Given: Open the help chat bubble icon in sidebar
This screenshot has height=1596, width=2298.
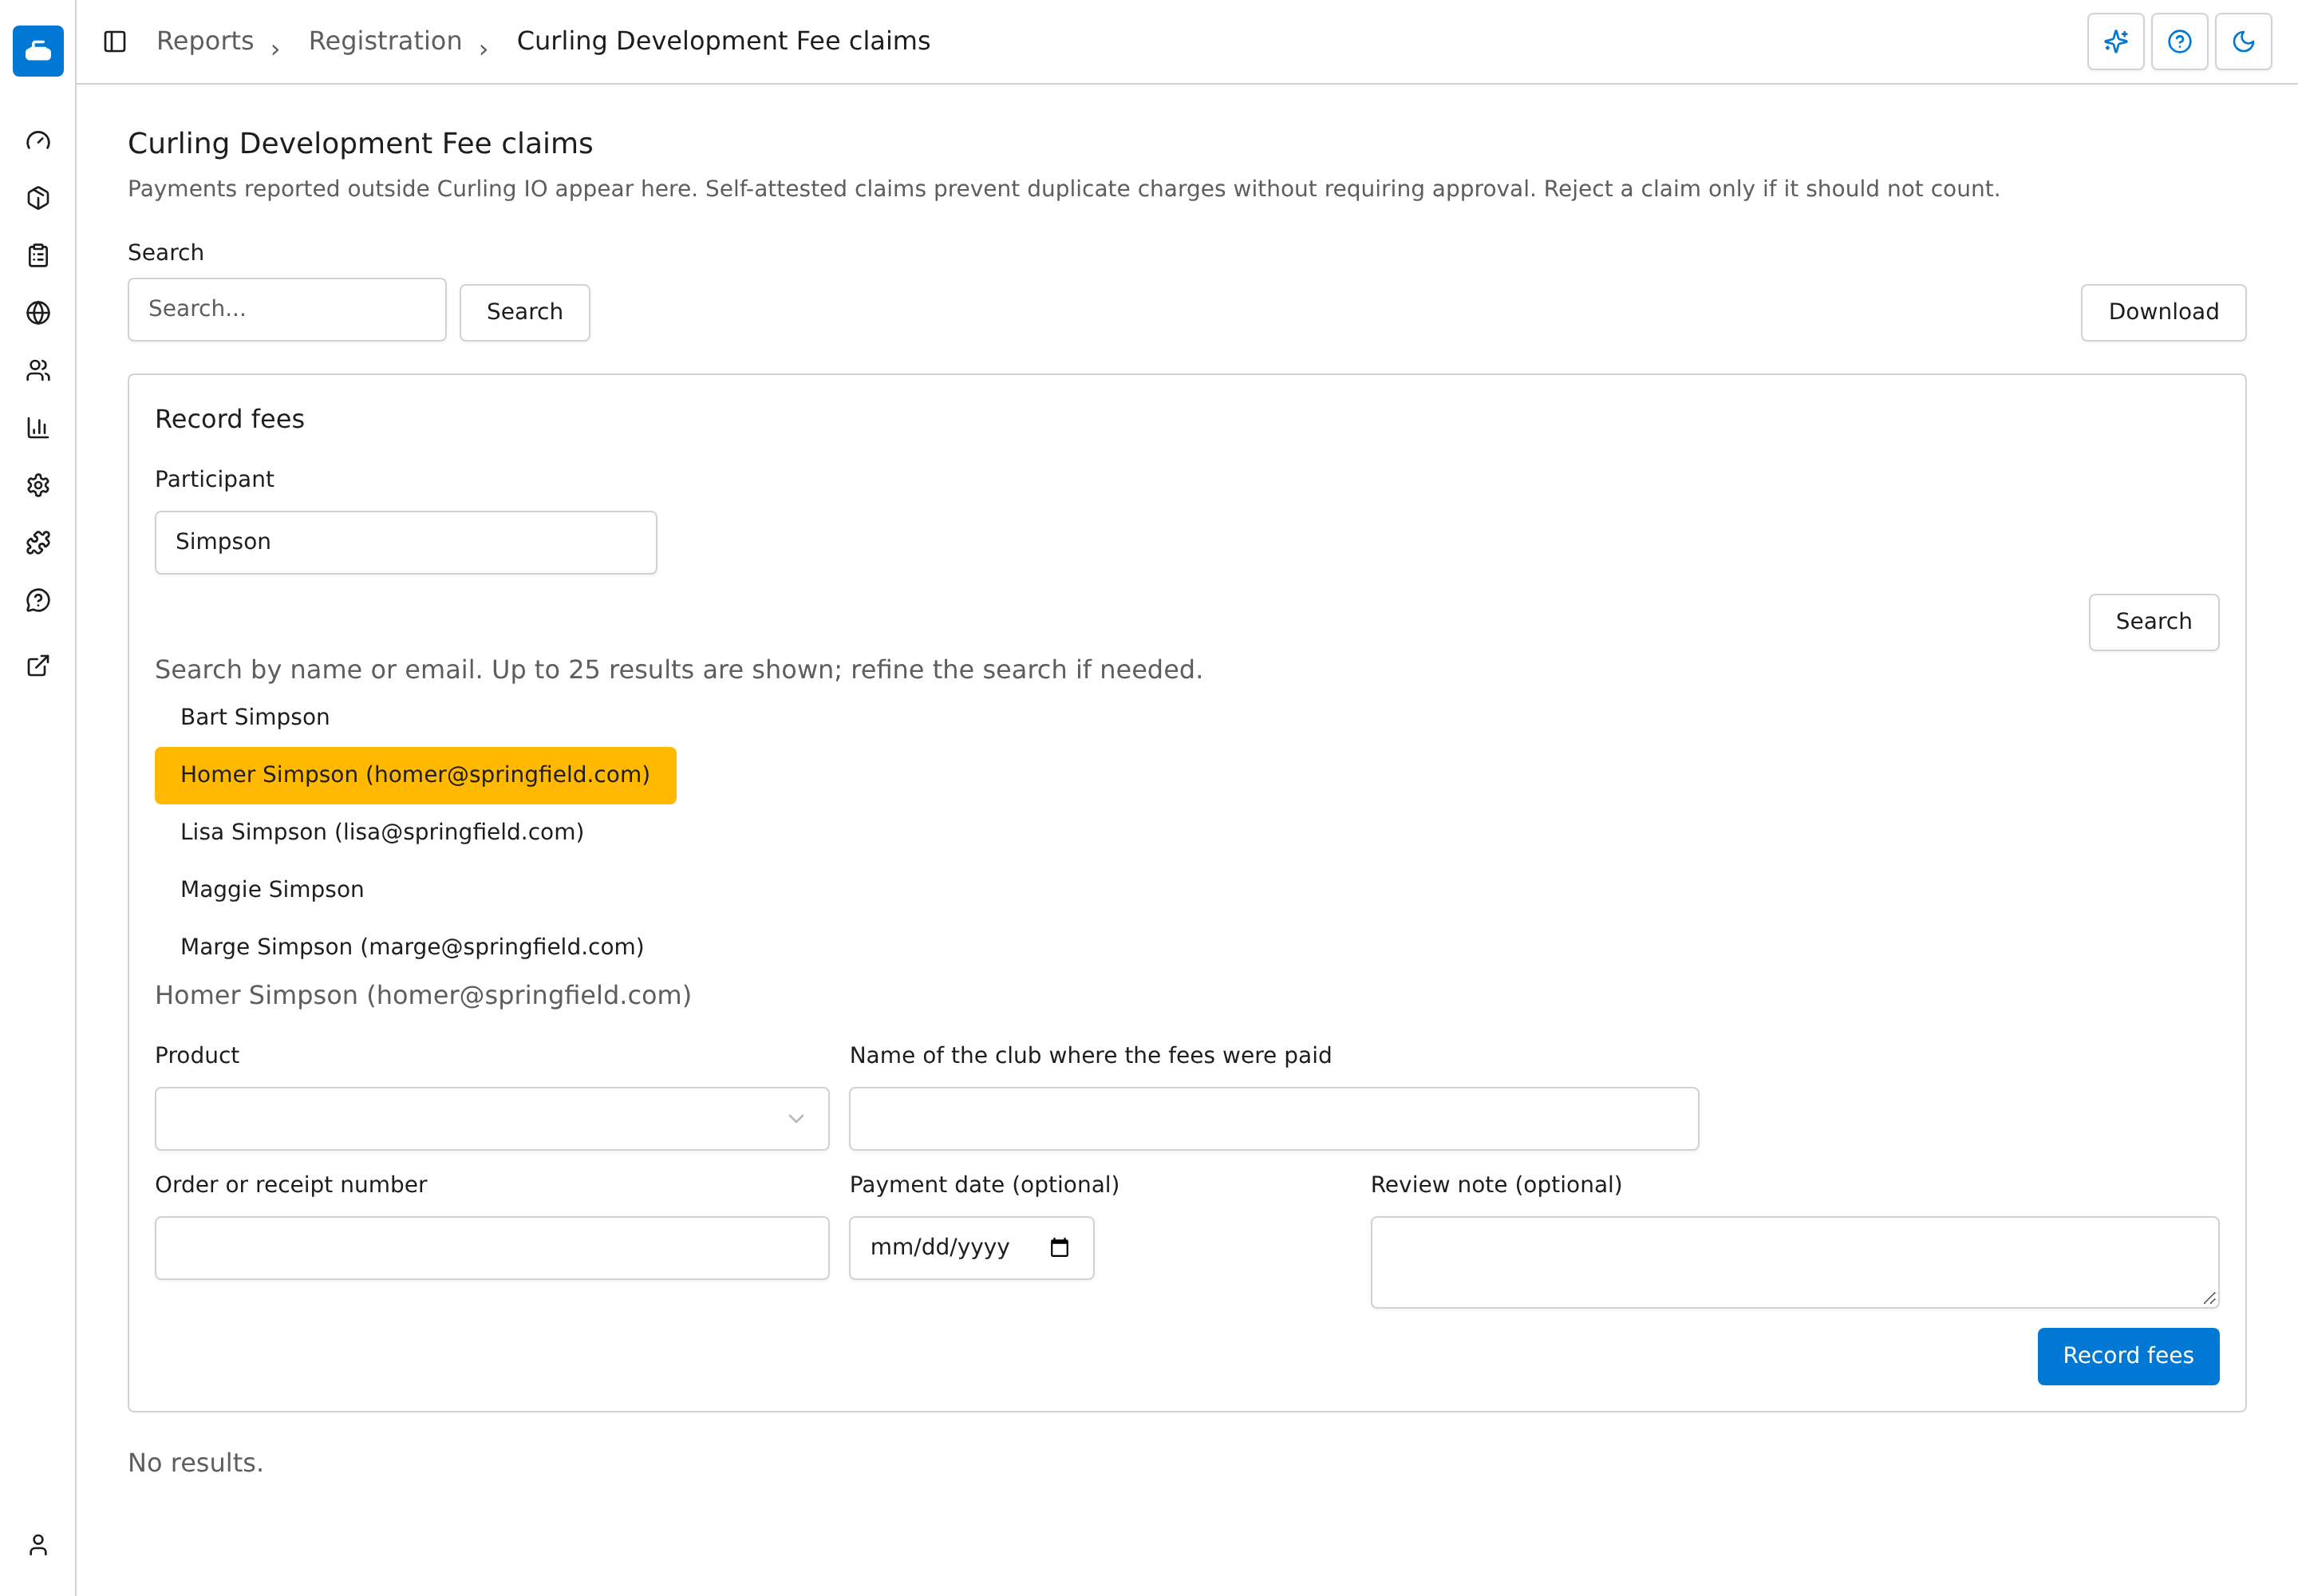Looking at the screenshot, I should coord(38,601).
